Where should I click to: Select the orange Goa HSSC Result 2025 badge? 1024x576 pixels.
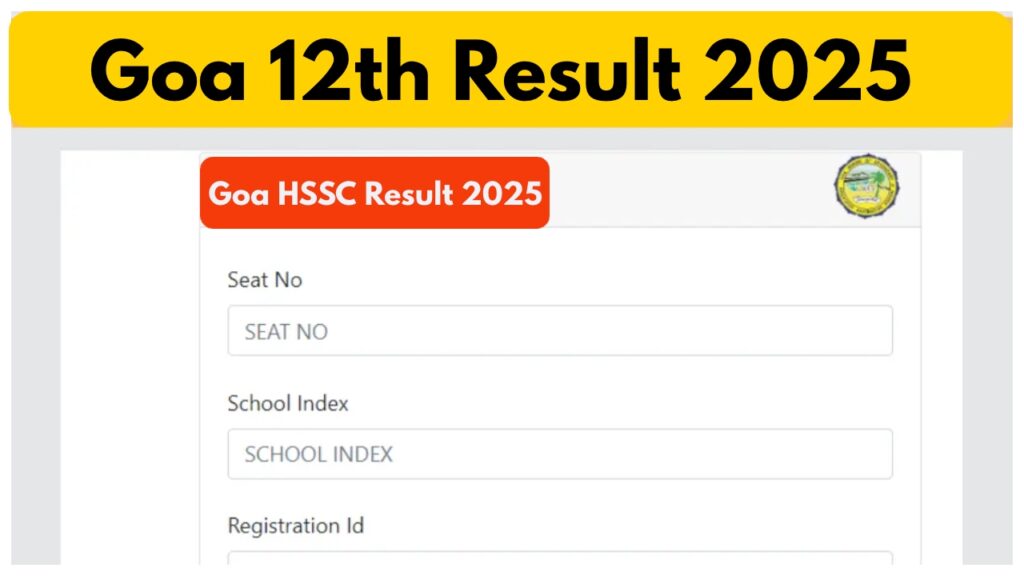375,193
